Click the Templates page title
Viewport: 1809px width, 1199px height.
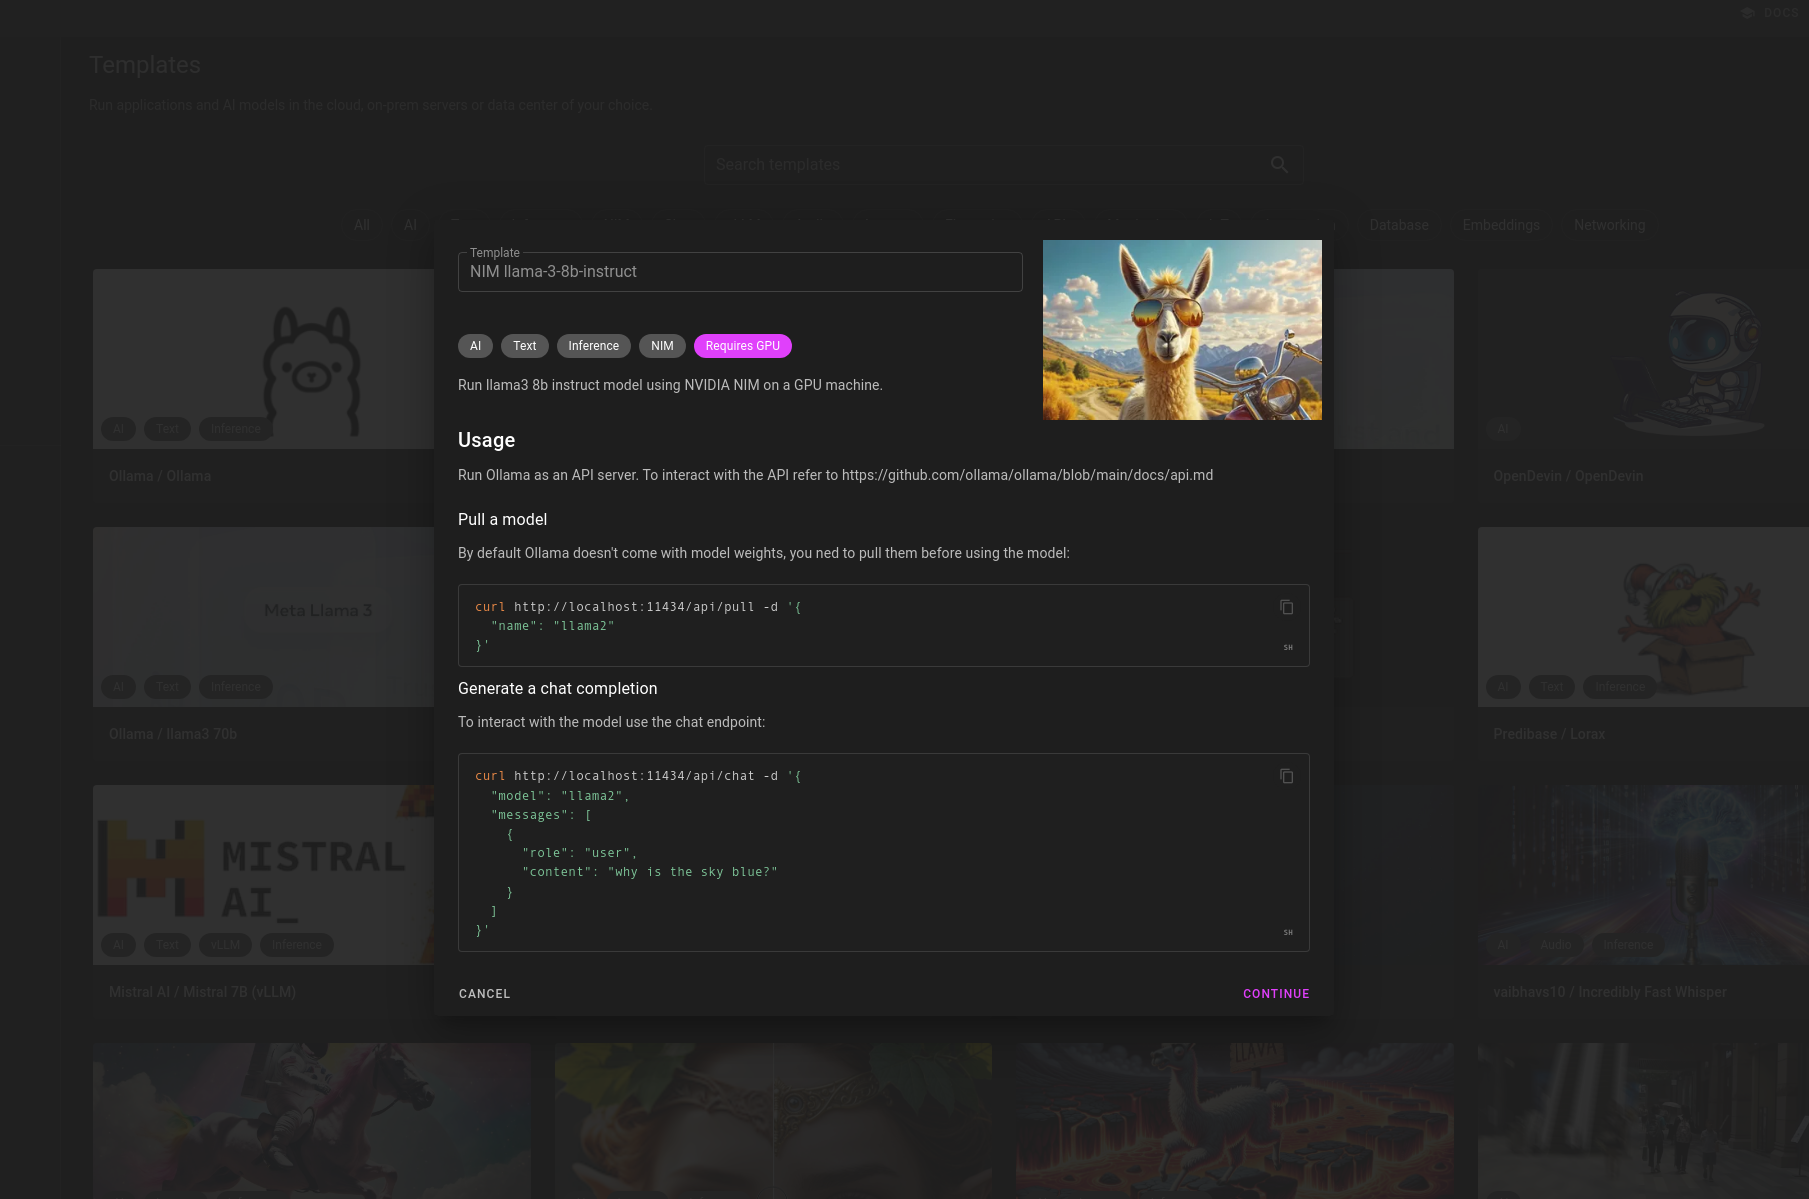145,65
